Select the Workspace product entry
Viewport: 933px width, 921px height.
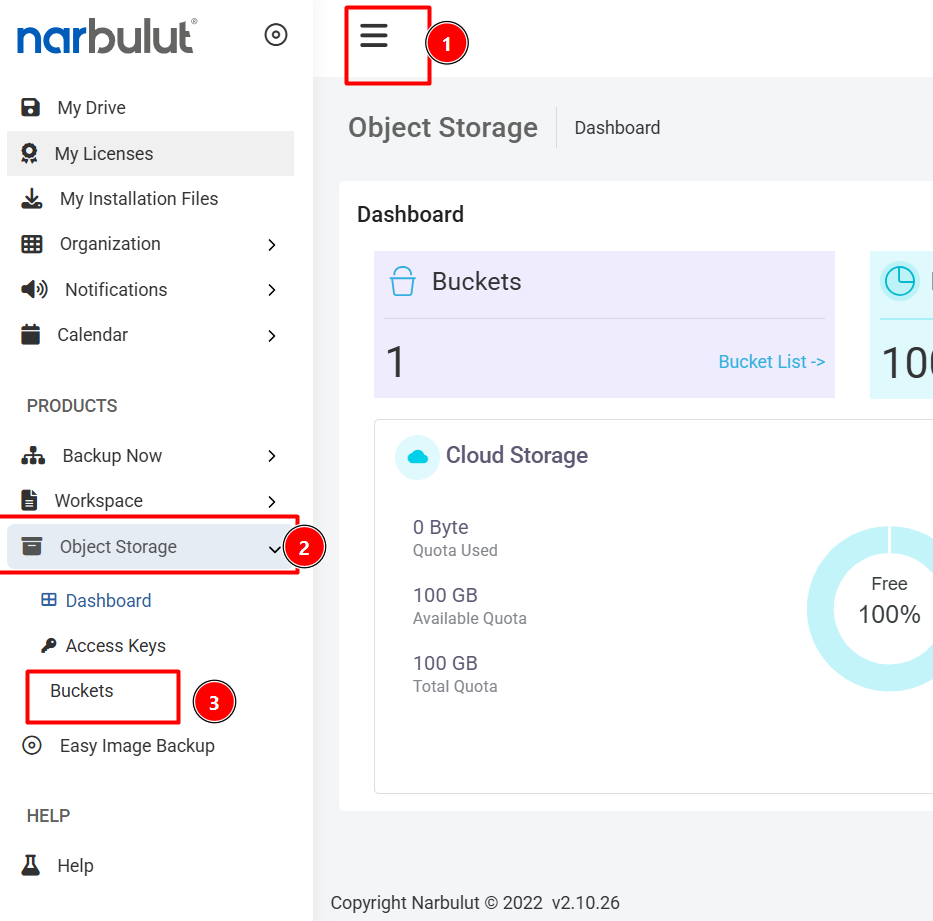[99, 501]
